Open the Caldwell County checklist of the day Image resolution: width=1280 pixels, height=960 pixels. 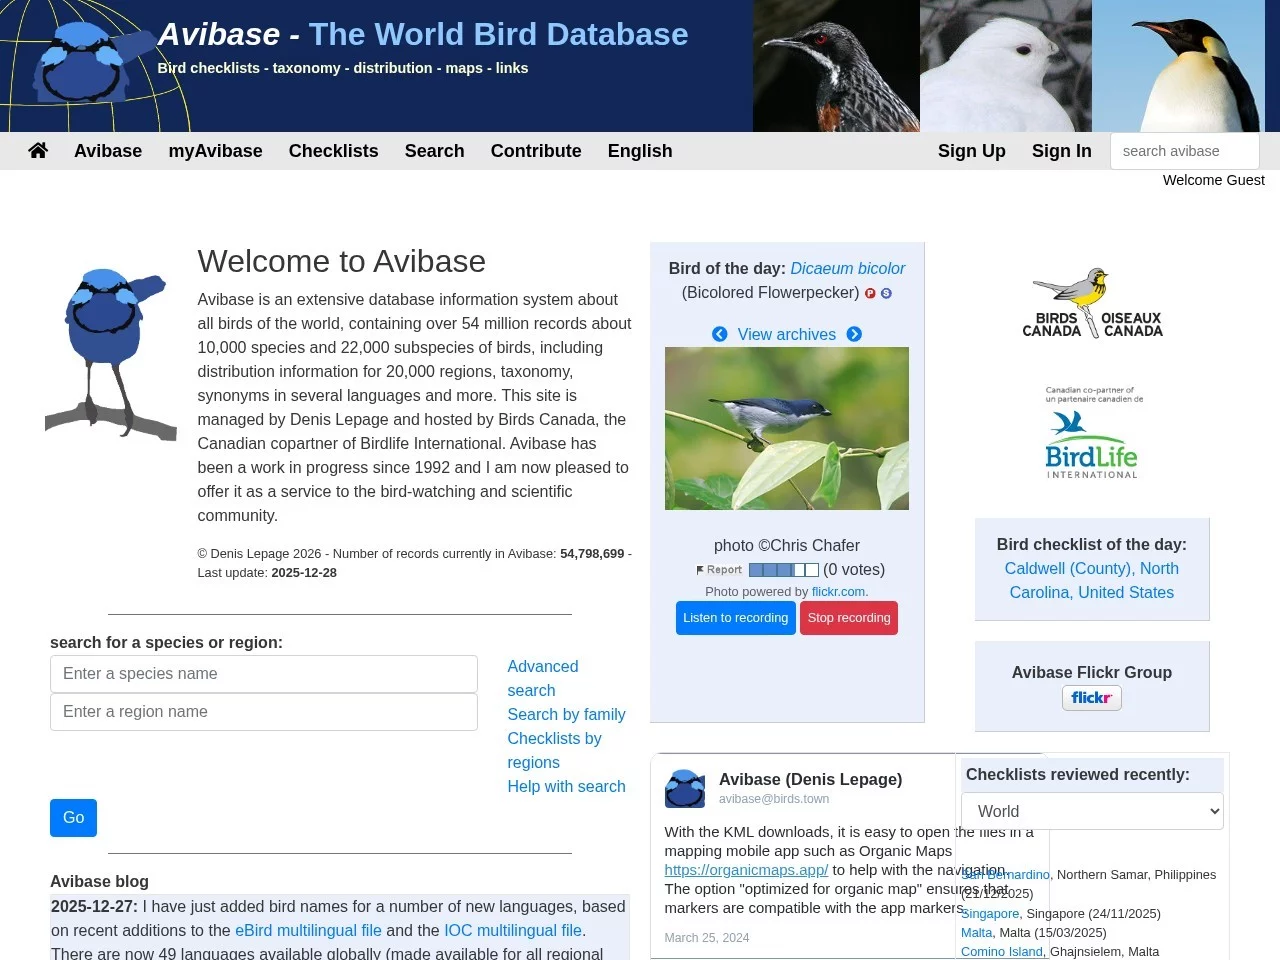pyautogui.click(x=1091, y=580)
